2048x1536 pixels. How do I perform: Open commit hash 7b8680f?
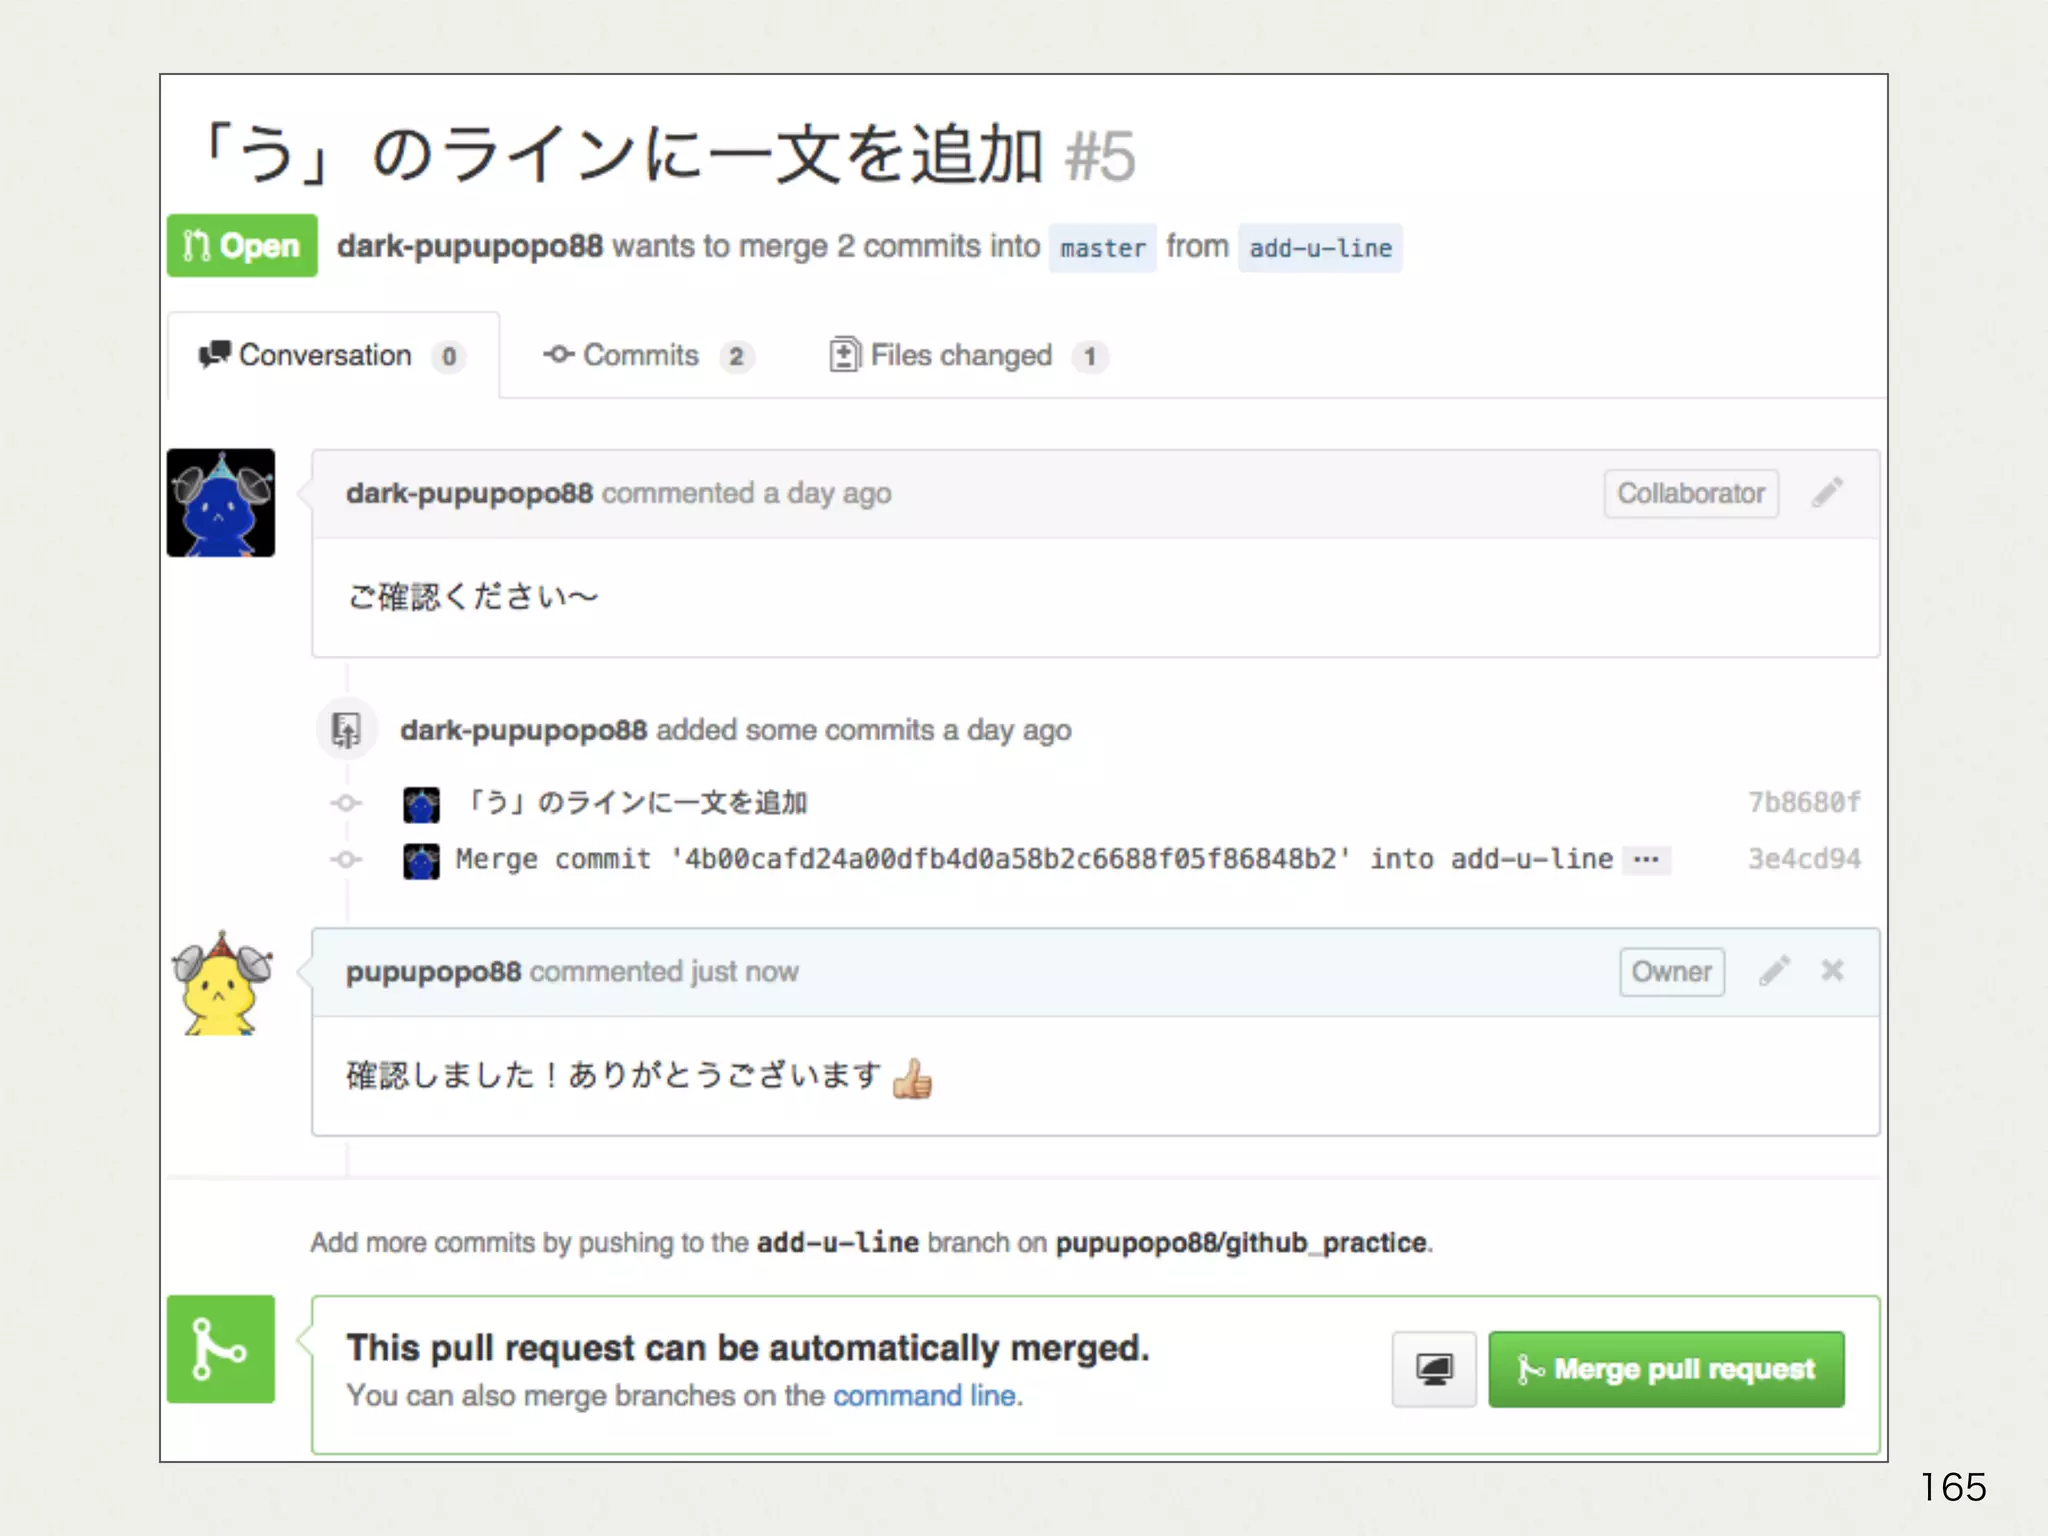pos(1803,803)
